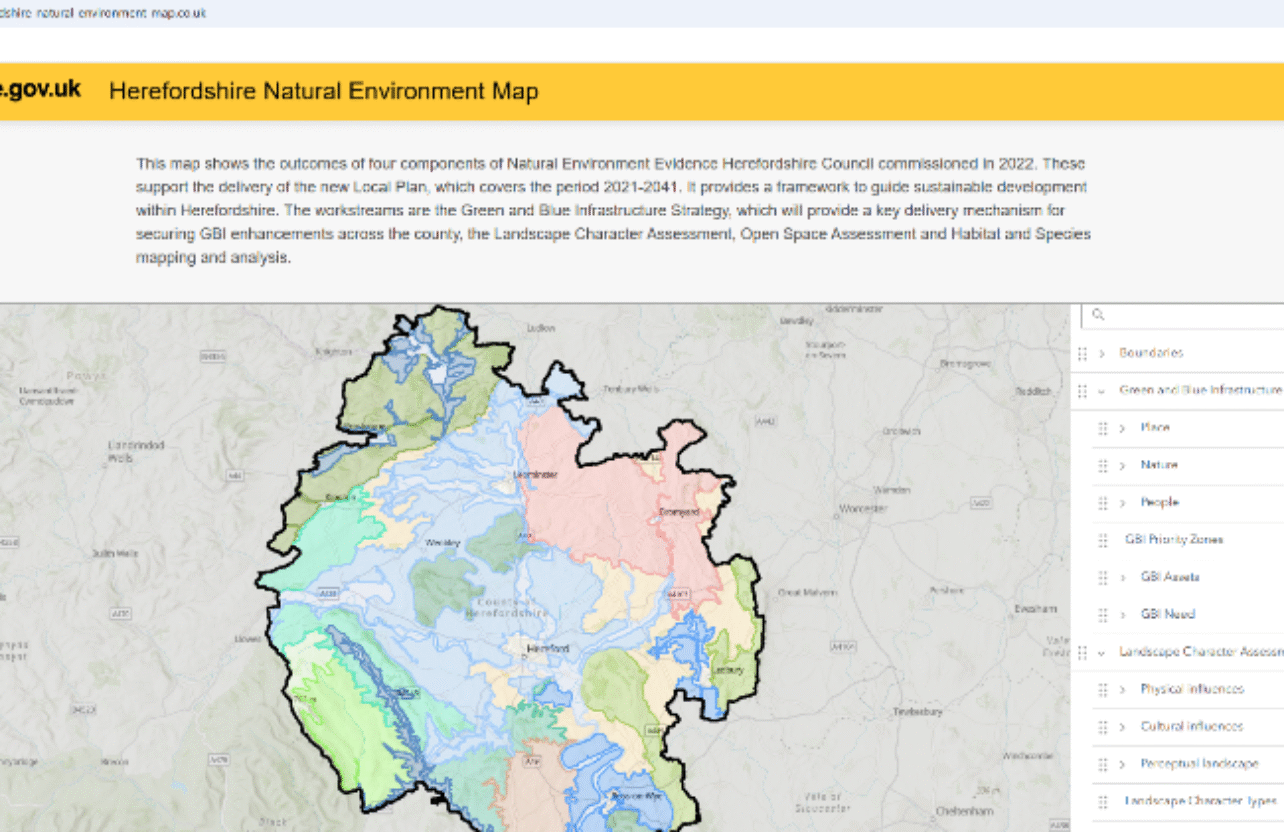Click the Physical influences drag handle
The height and width of the screenshot is (832, 1284).
click(1103, 690)
